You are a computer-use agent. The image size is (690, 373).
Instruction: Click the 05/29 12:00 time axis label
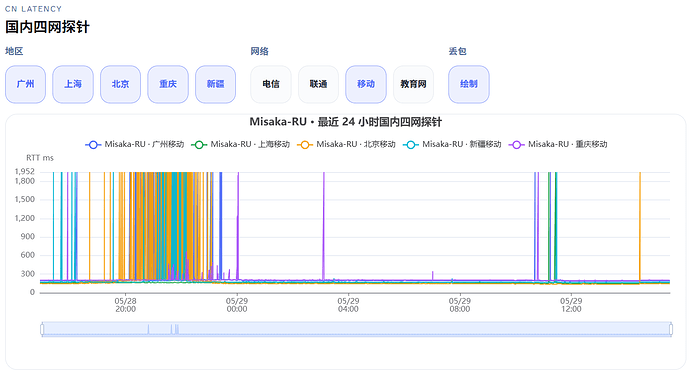(x=571, y=305)
